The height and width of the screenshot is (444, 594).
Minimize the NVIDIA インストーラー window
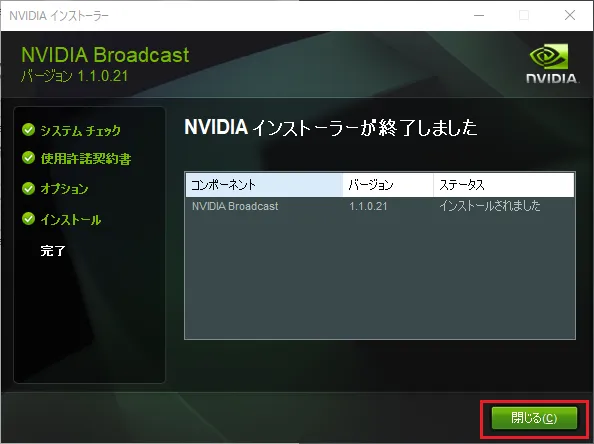pyautogui.click(x=479, y=16)
